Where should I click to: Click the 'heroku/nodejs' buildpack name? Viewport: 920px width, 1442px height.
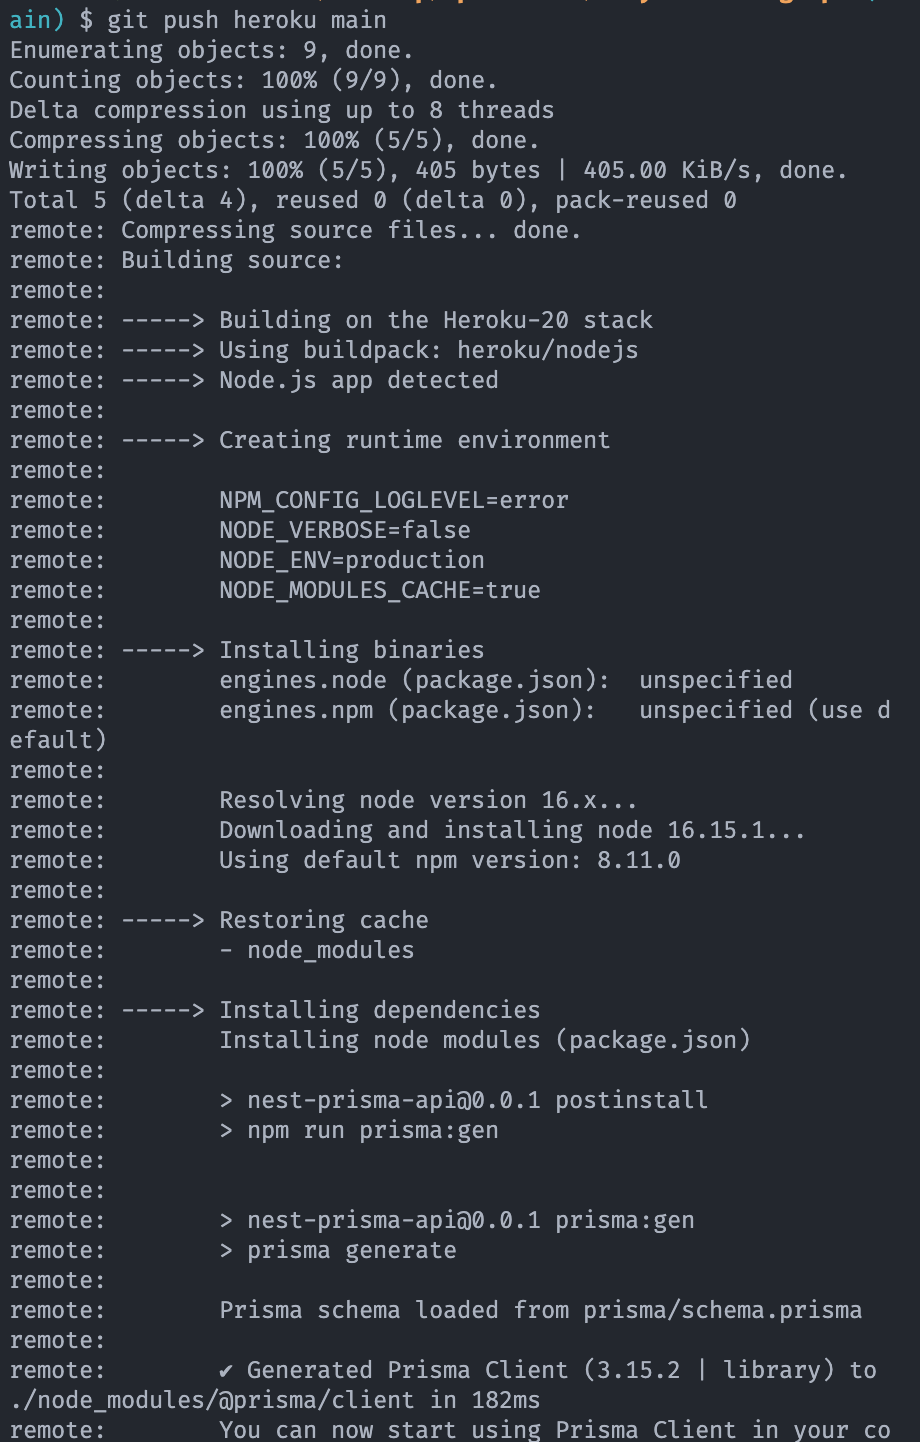(547, 350)
